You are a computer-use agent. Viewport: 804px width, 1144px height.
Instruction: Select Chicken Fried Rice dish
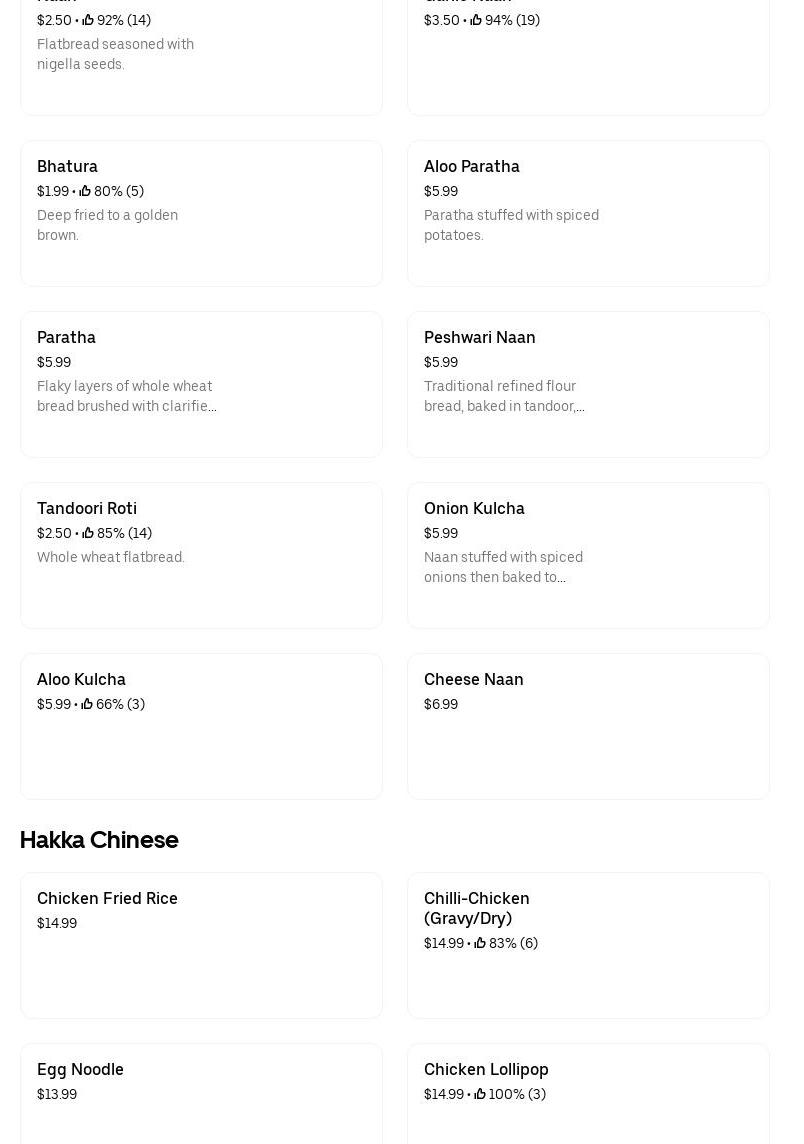point(107,898)
